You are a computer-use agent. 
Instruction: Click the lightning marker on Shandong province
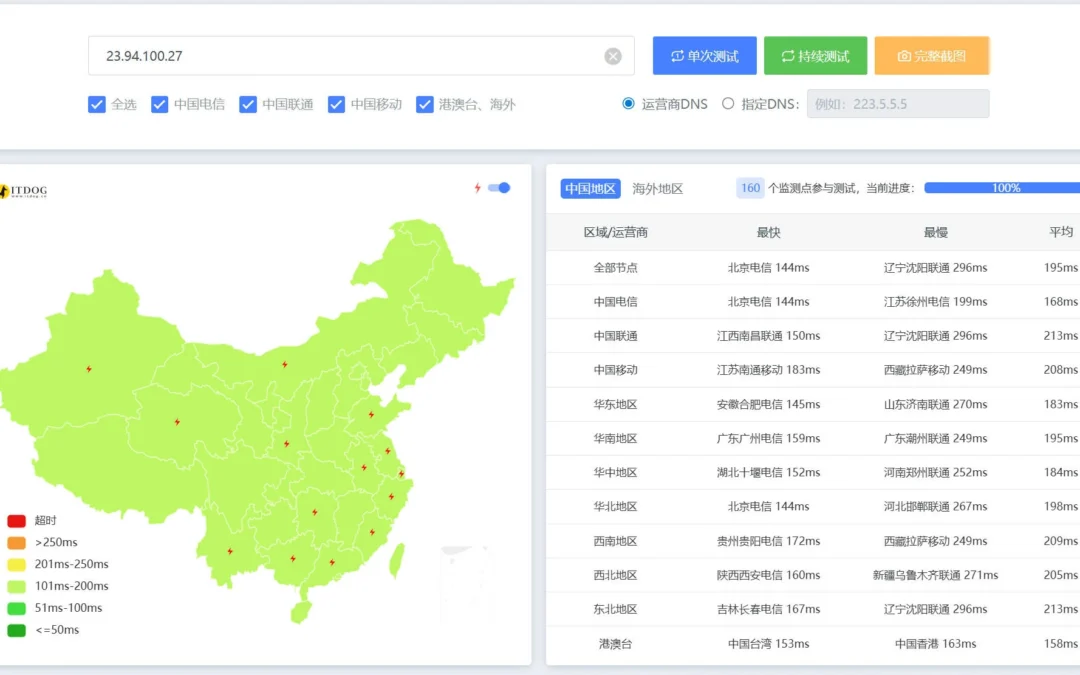371,415
